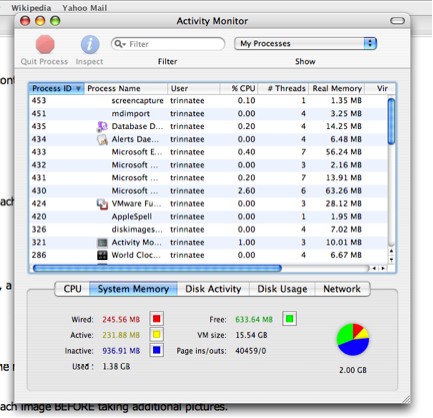
Task: Open Wikipedia bookmark in browser behind
Action: tap(31, 8)
